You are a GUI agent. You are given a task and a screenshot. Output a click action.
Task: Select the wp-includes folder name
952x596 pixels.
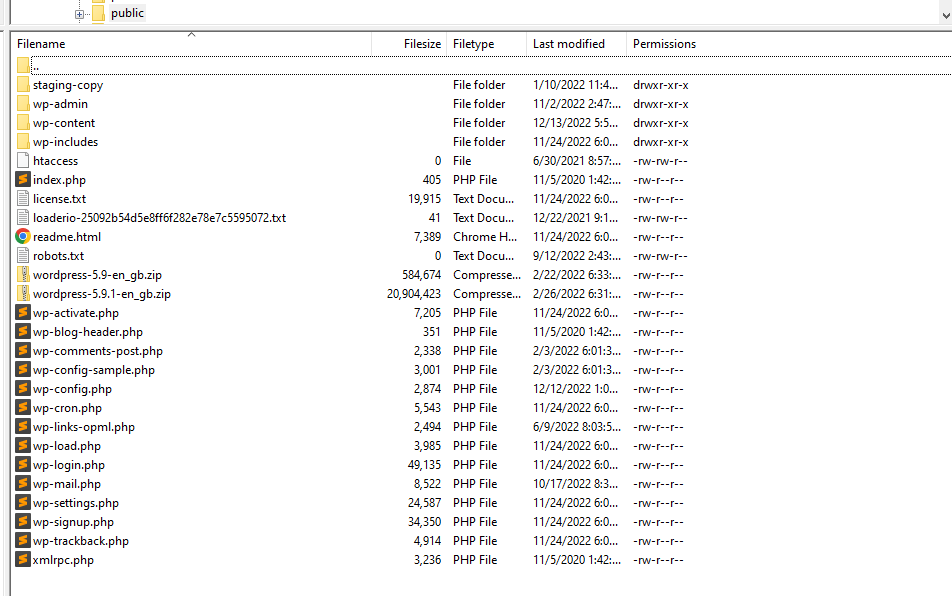click(66, 141)
